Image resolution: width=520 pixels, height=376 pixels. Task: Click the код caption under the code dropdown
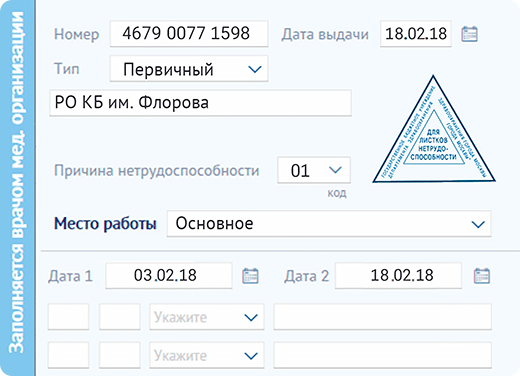point(337,193)
